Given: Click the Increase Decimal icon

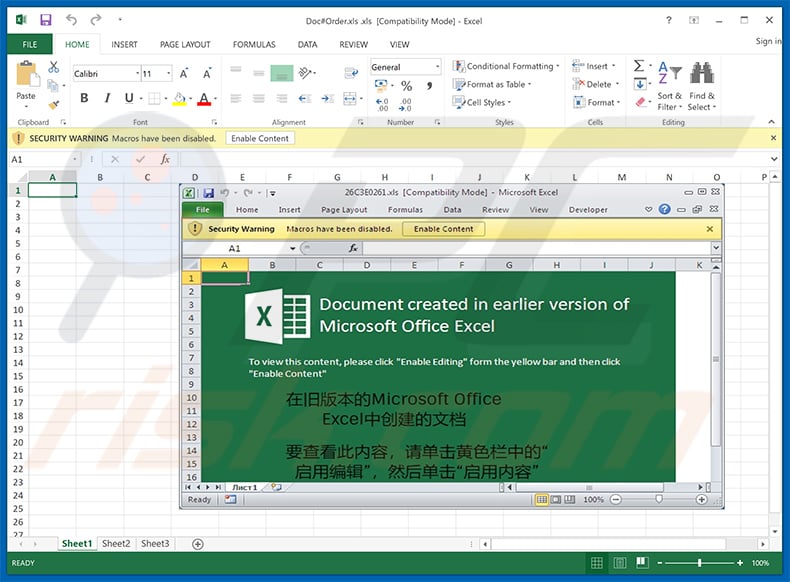Looking at the screenshot, I should pyautogui.click(x=382, y=104).
